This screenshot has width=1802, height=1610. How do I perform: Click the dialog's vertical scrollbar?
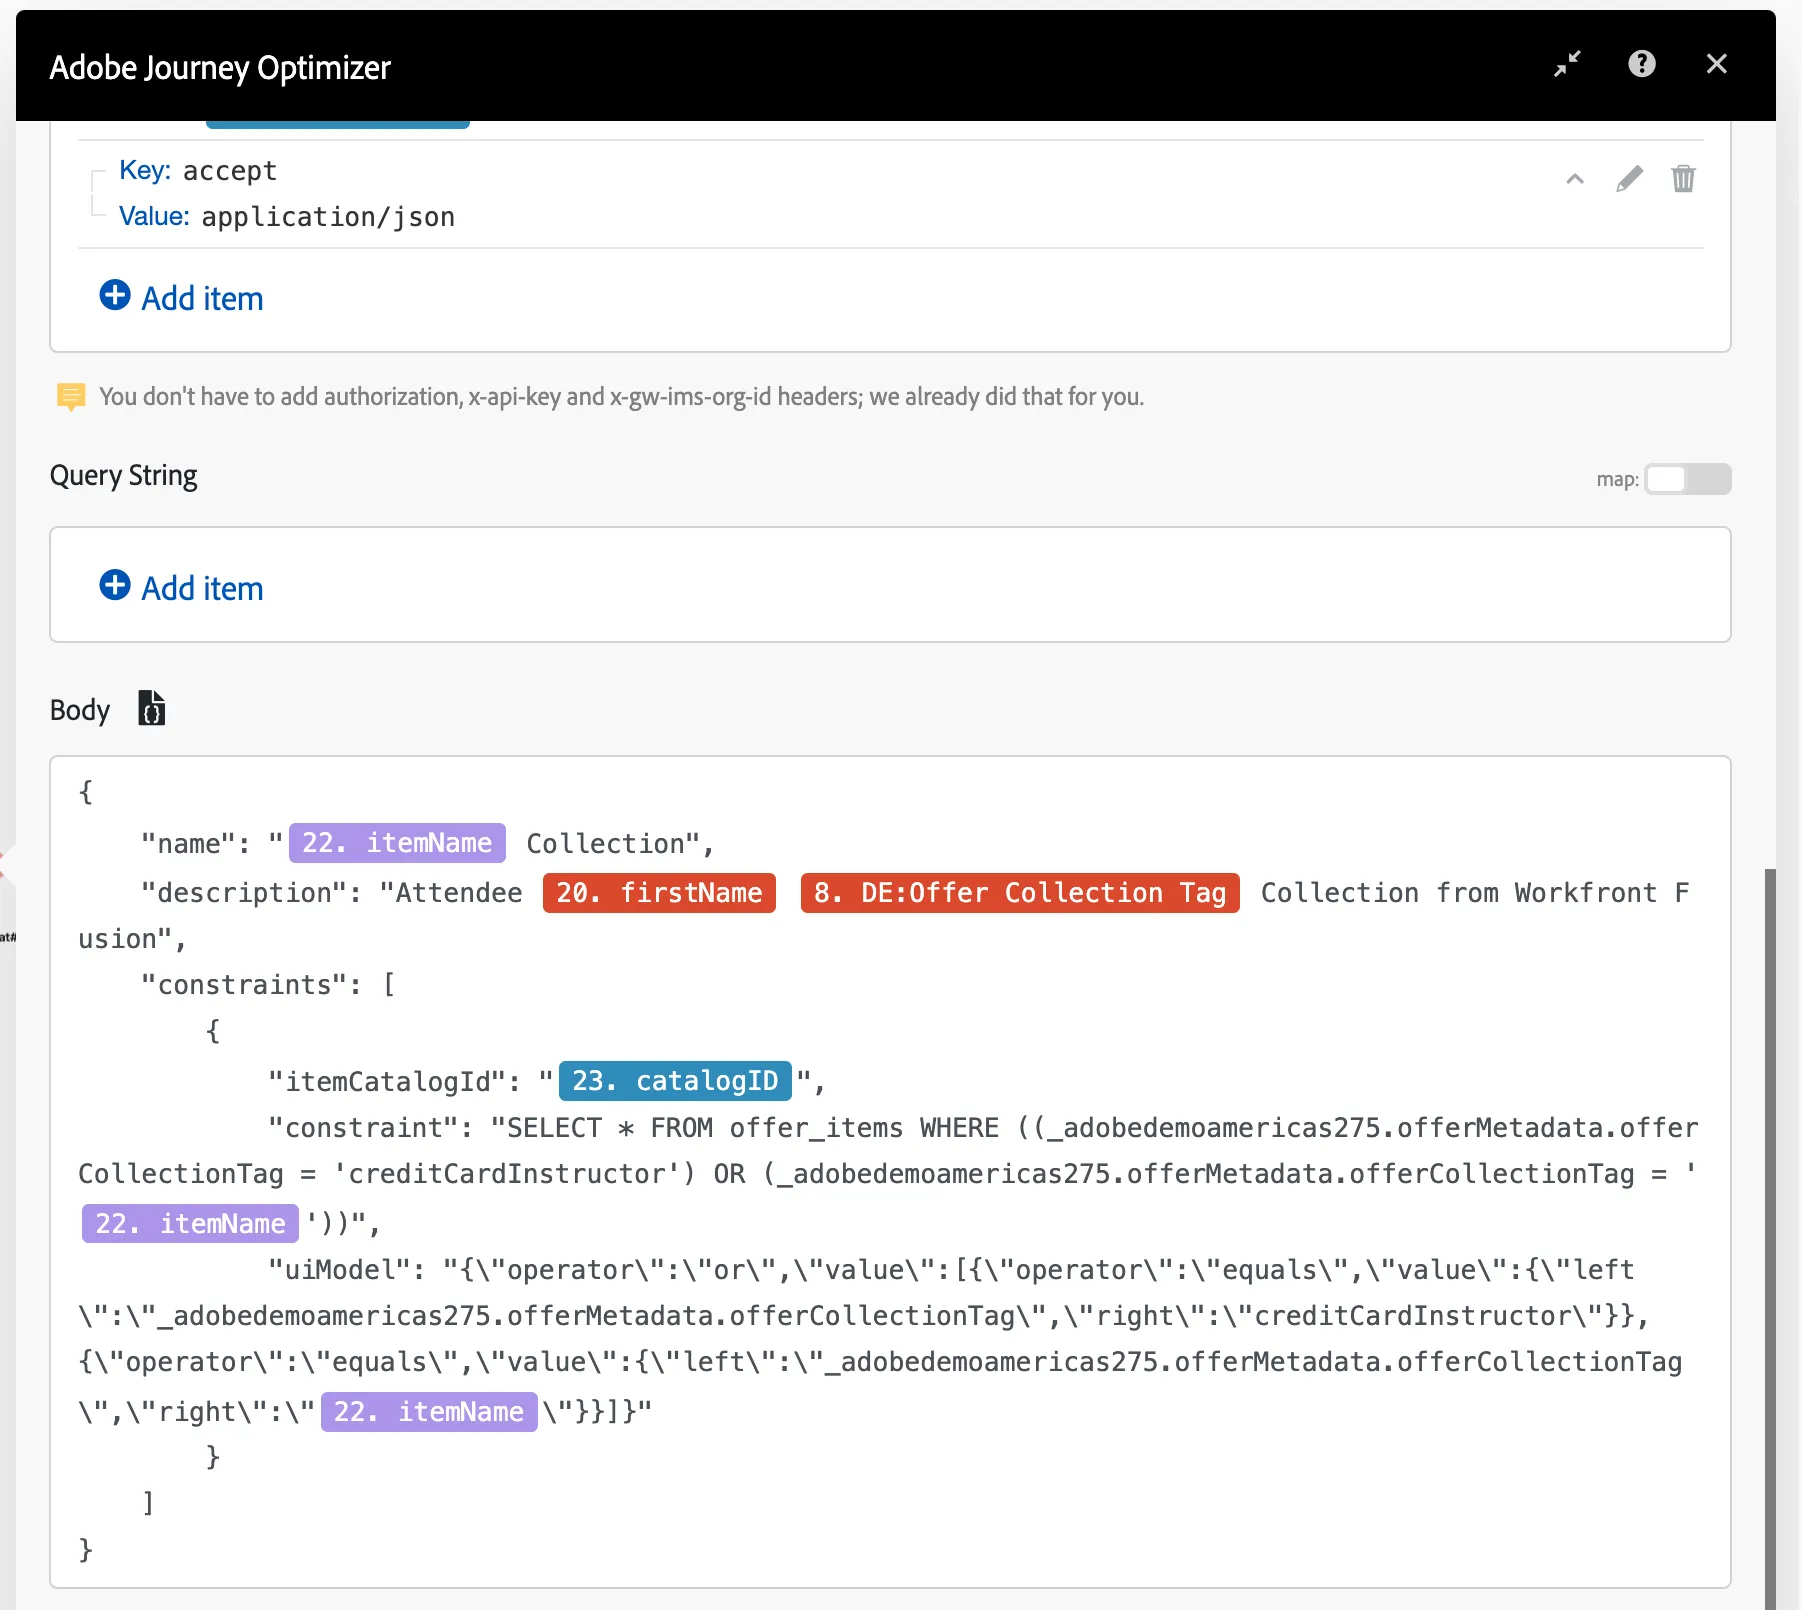tap(1770, 1238)
